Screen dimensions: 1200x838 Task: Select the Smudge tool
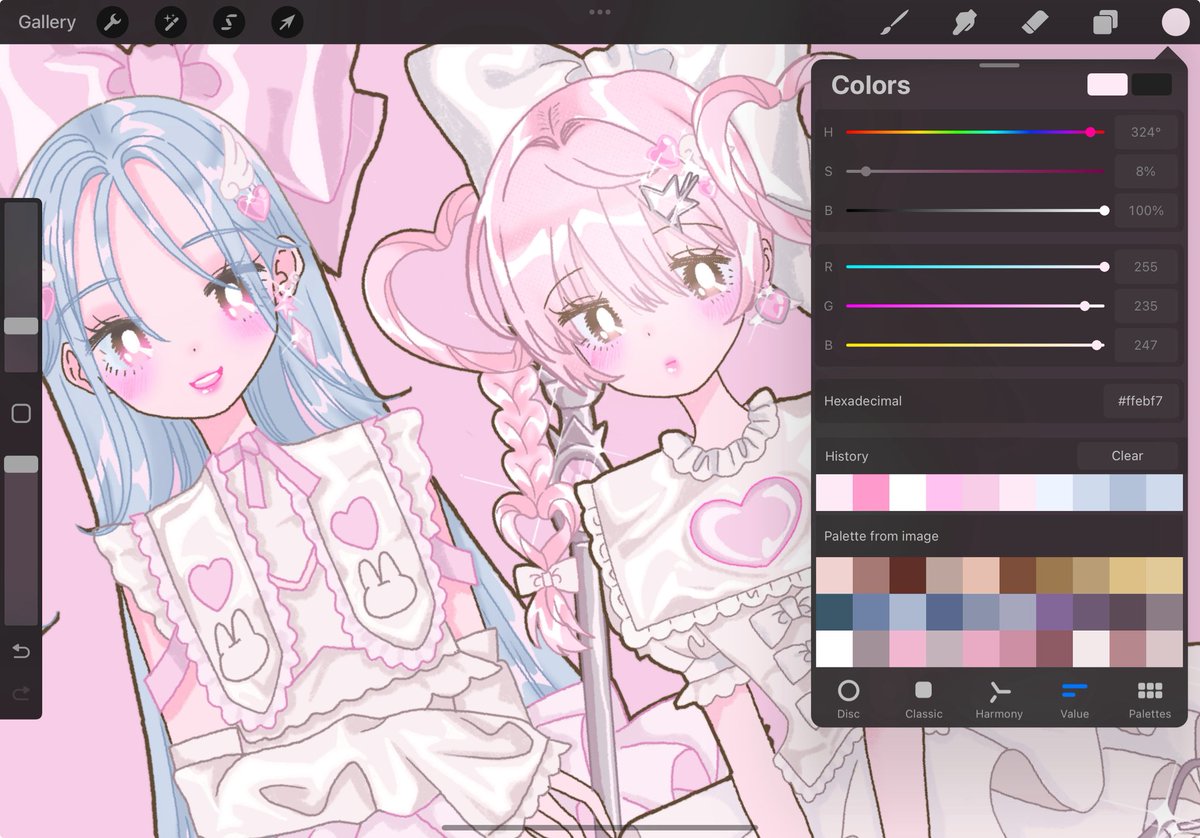point(963,22)
